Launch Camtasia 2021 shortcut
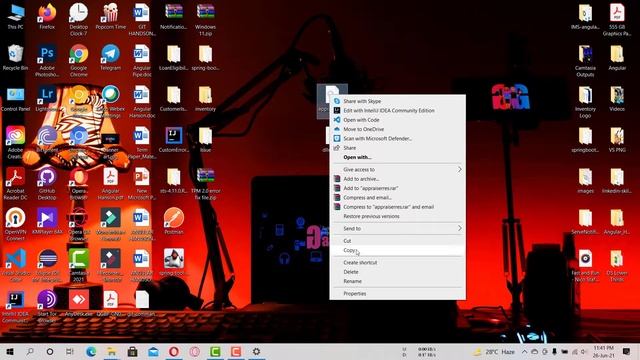This screenshot has width=640, height=360. coord(79,265)
